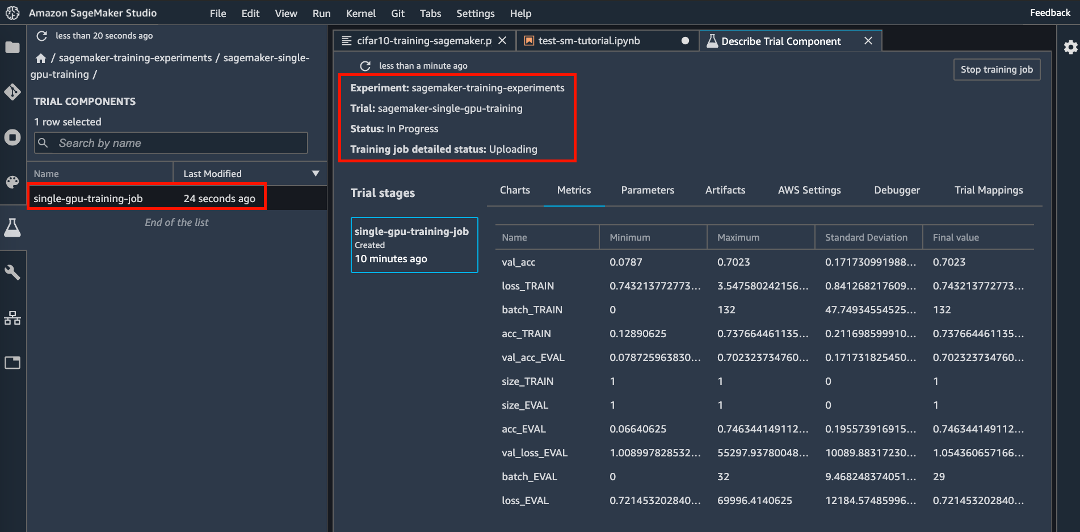Switch to the Parameters tab

[x=647, y=190]
